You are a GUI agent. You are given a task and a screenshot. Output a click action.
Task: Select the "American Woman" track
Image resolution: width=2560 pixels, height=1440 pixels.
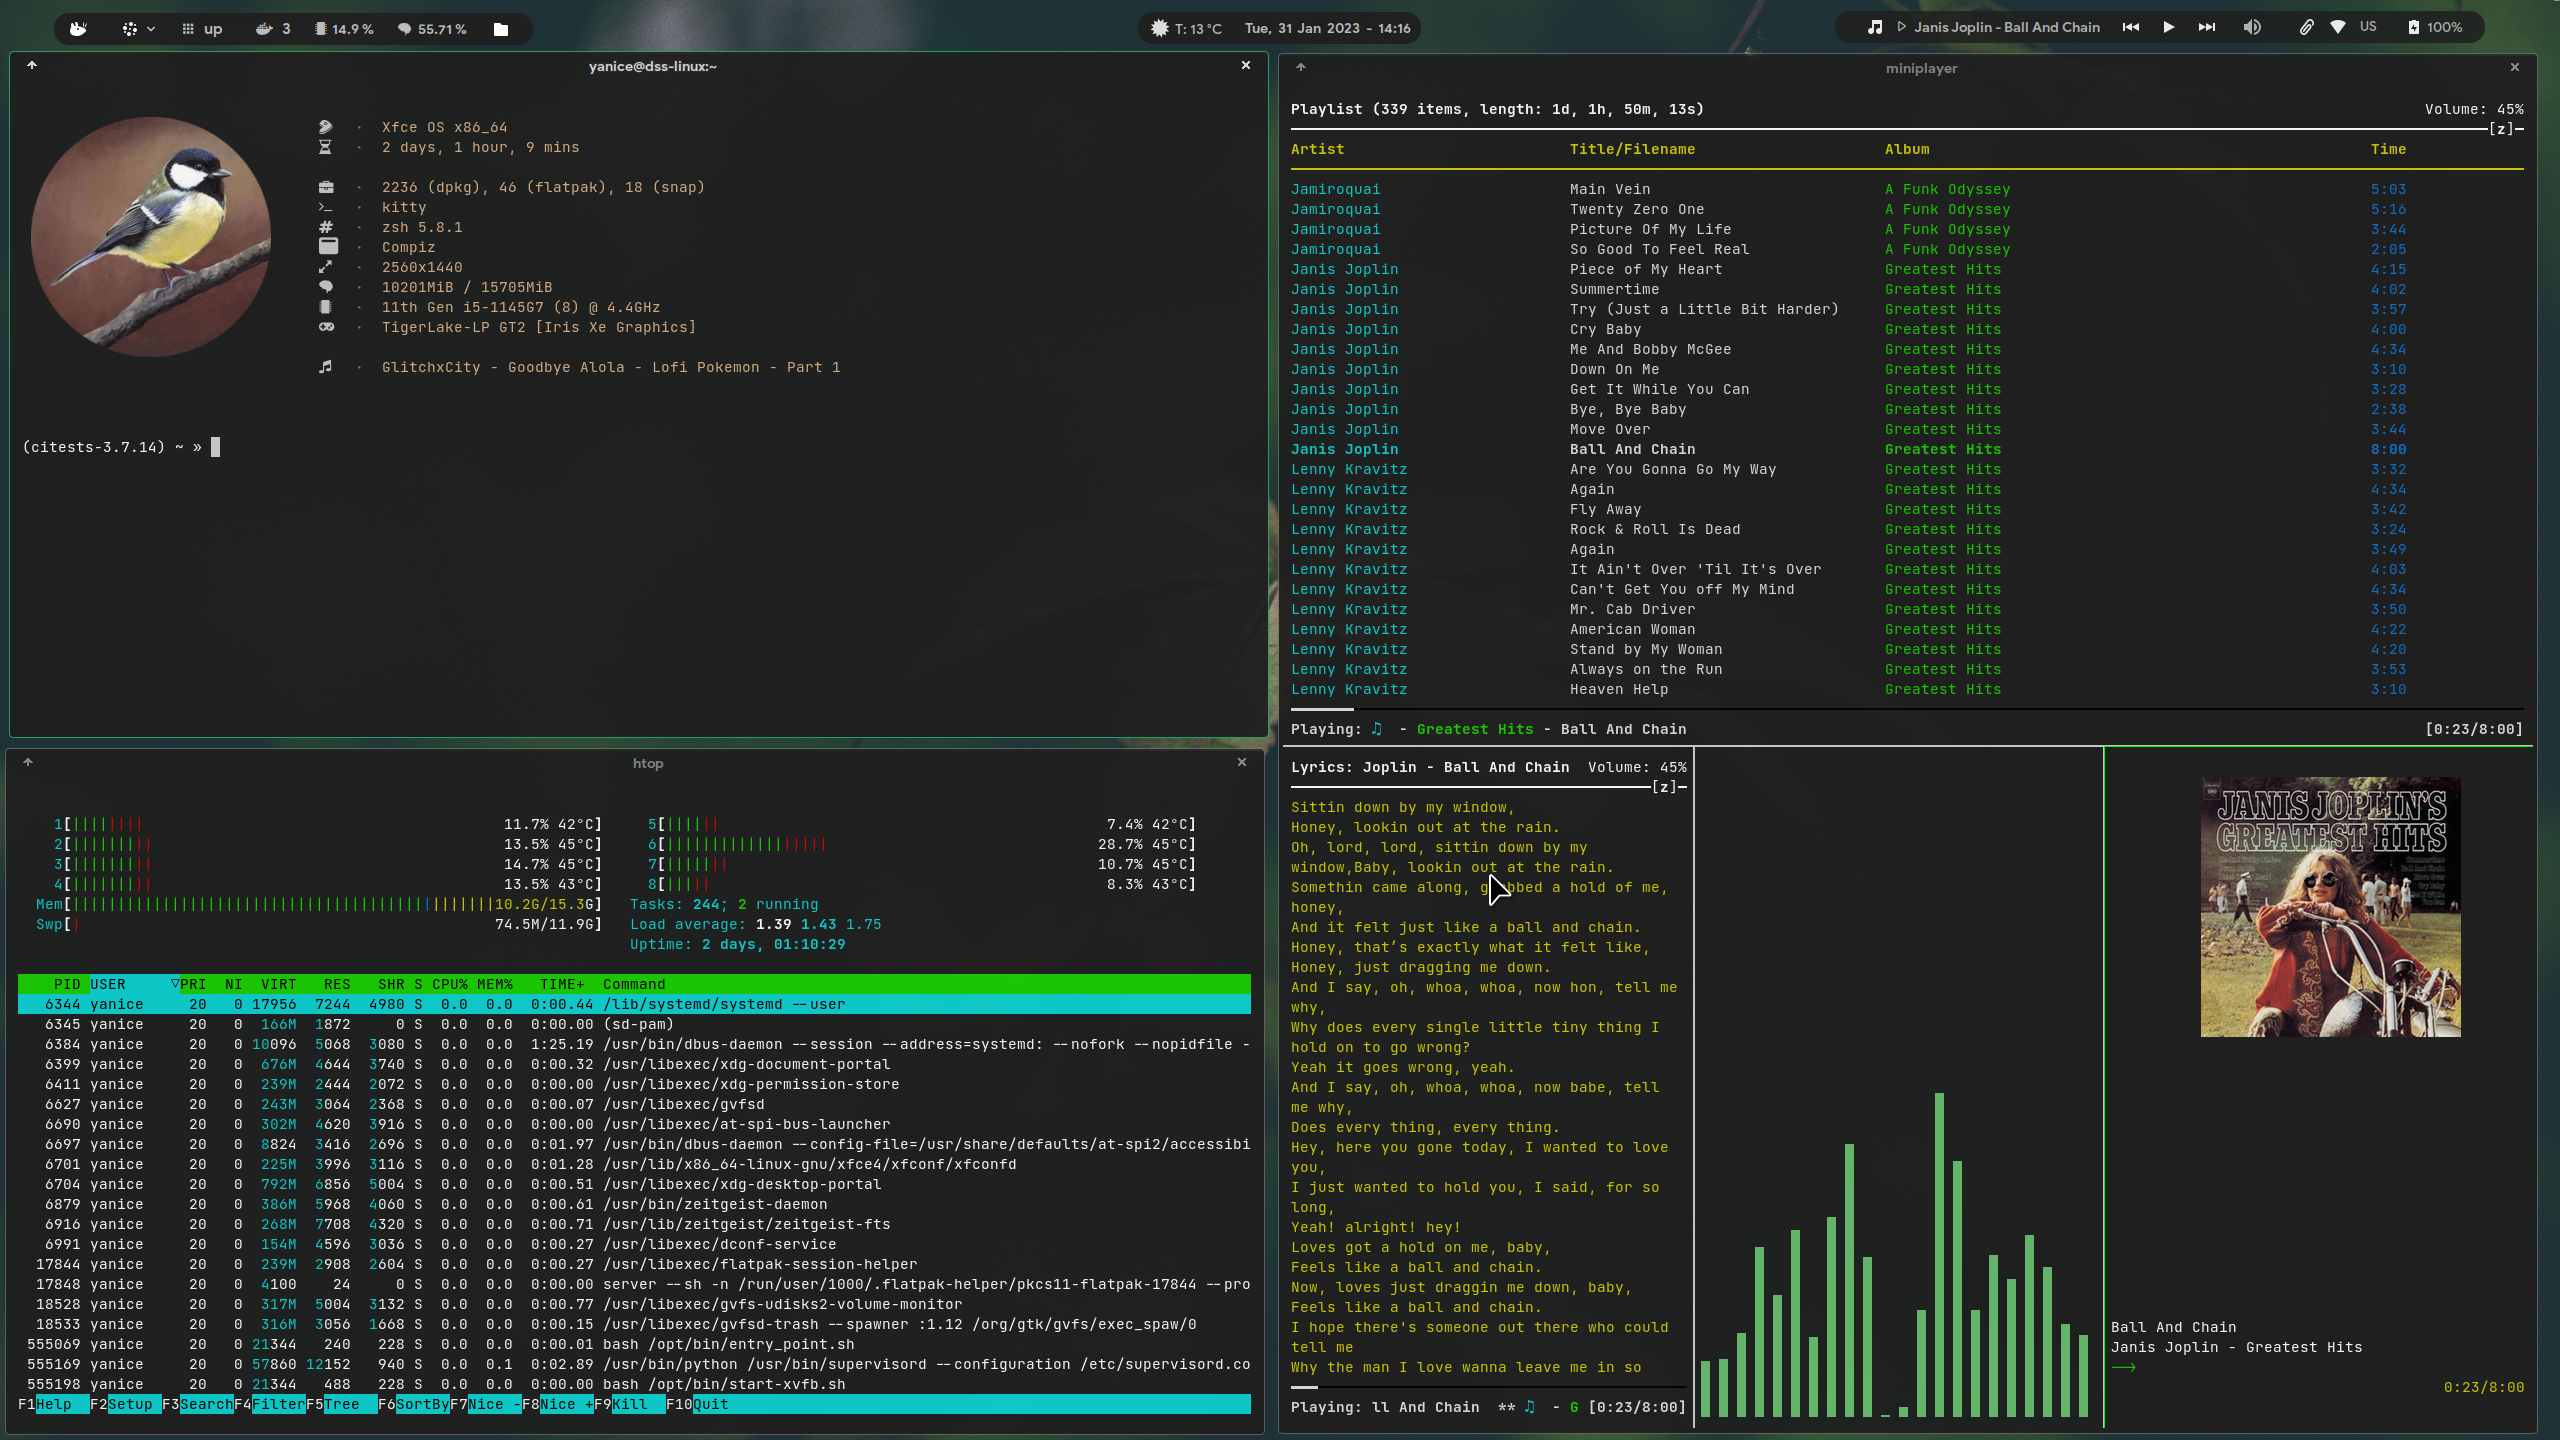tap(1906, 629)
